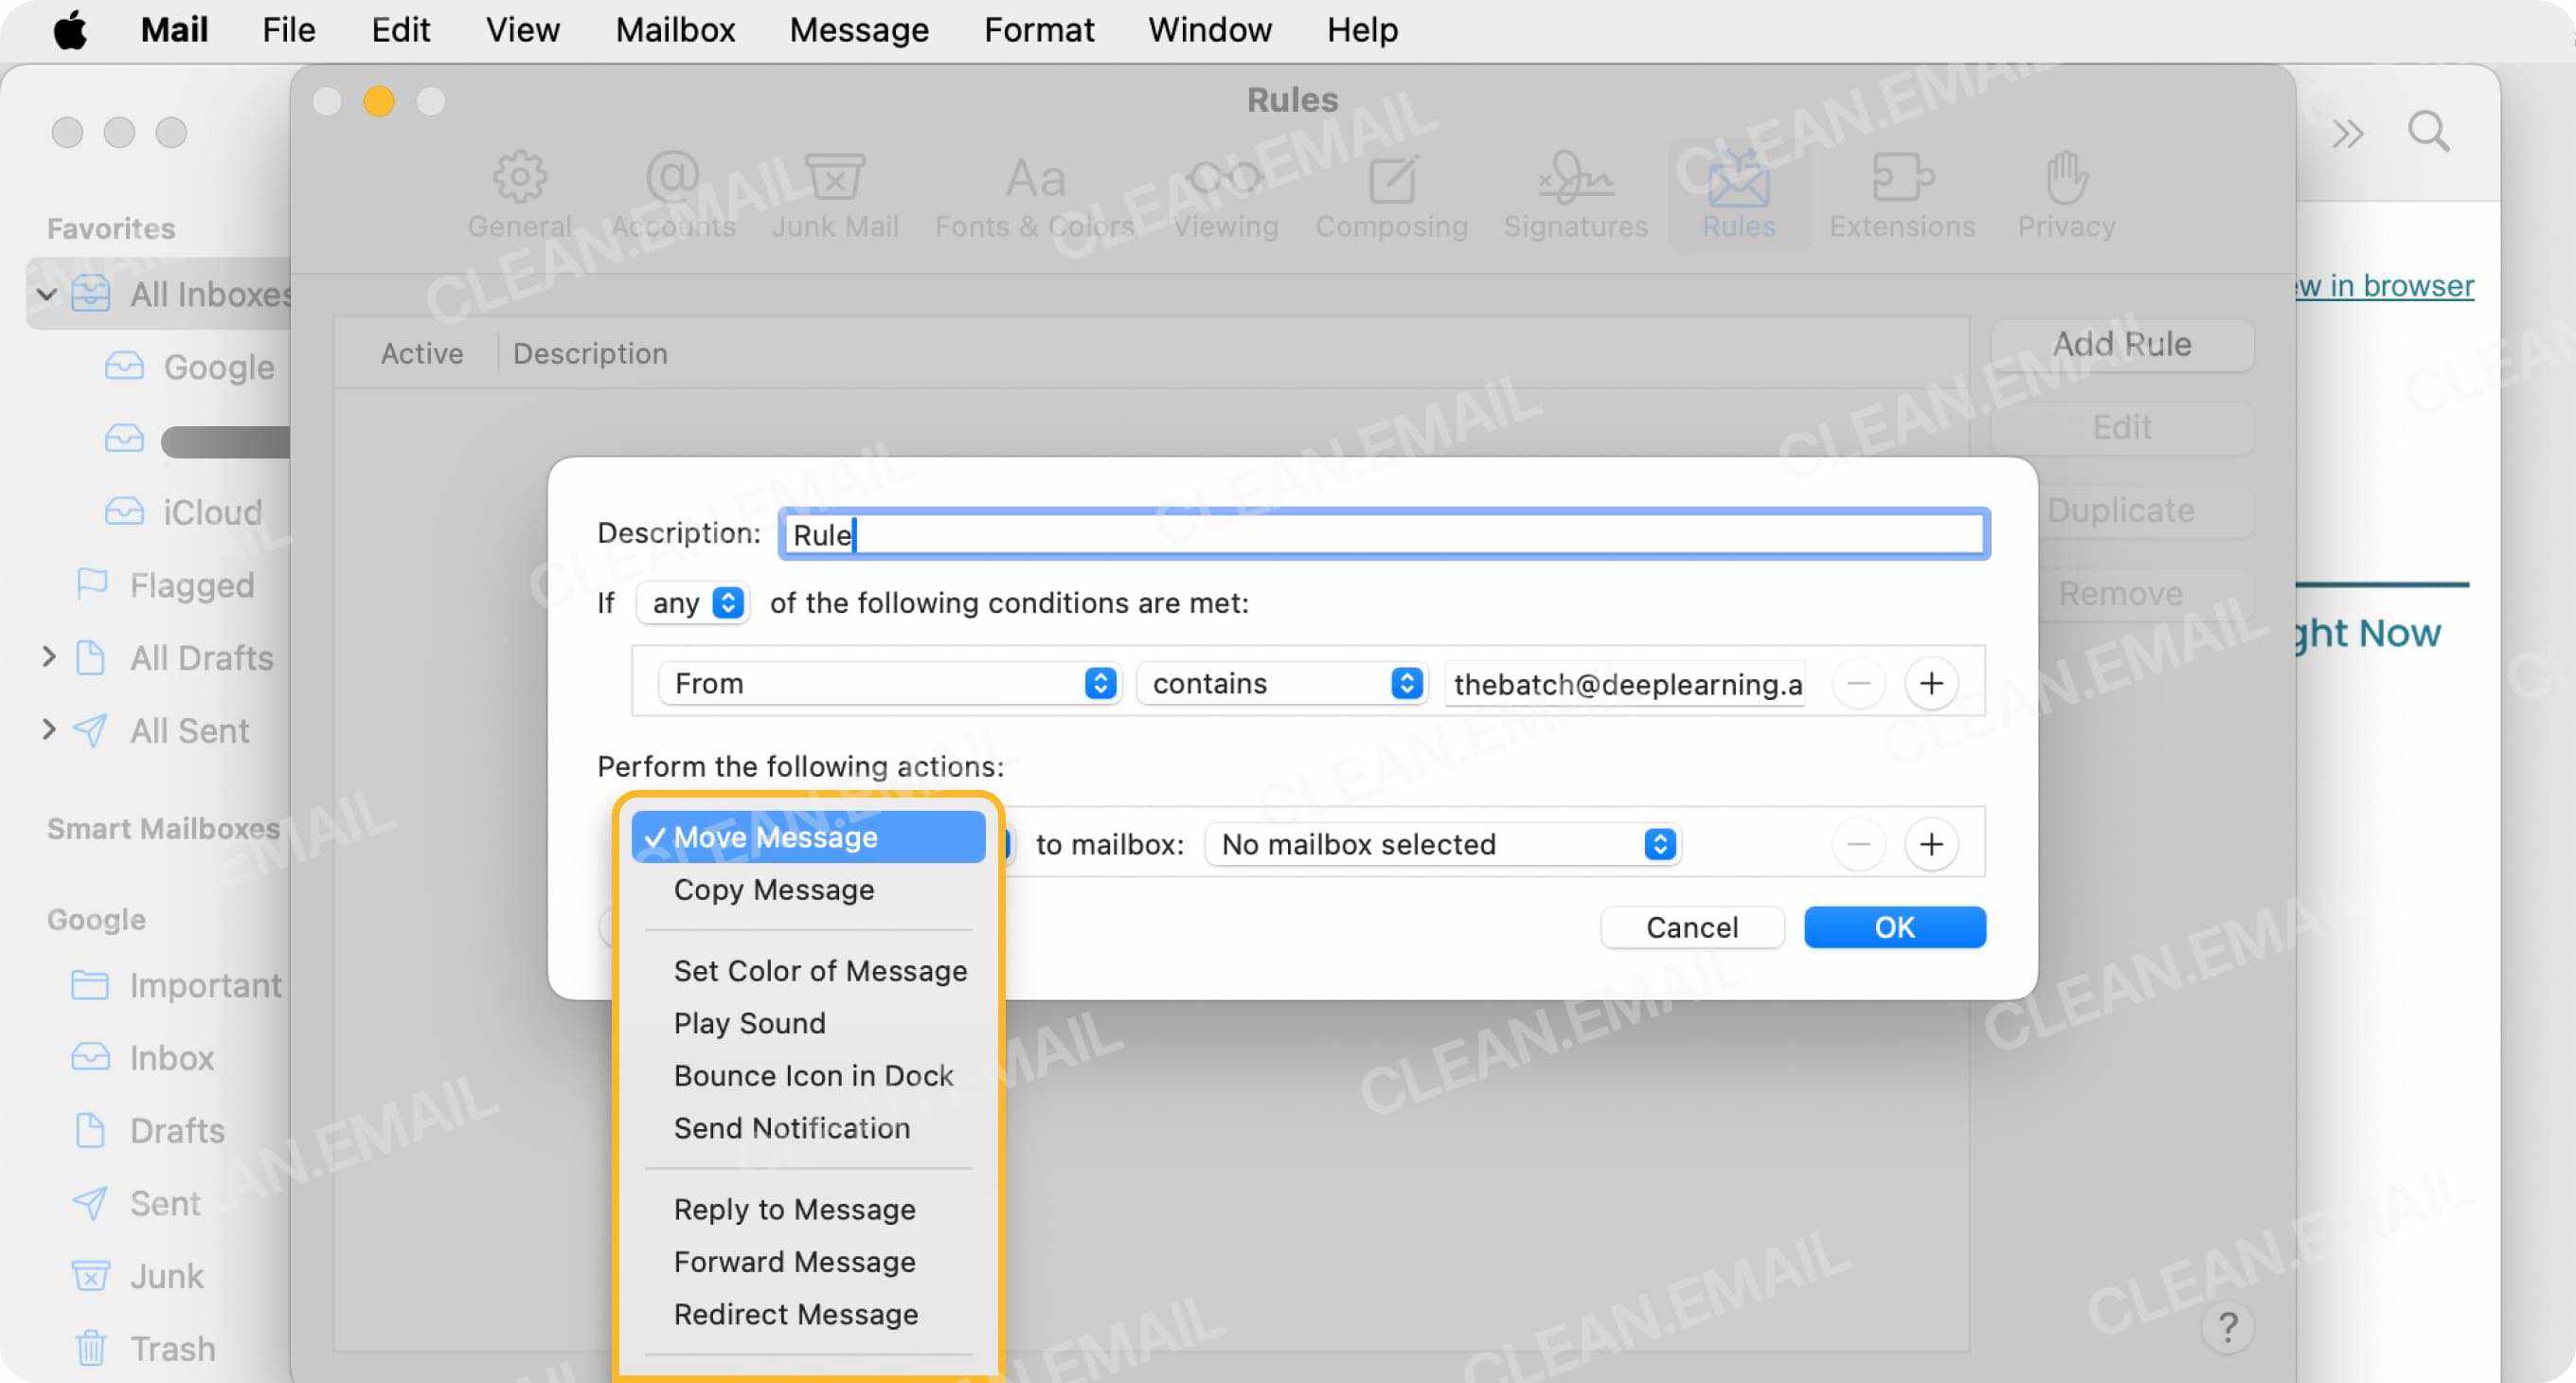Viewport: 2576px width, 1383px height.
Task: Click the view in browser link
Action: point(2384,286)
